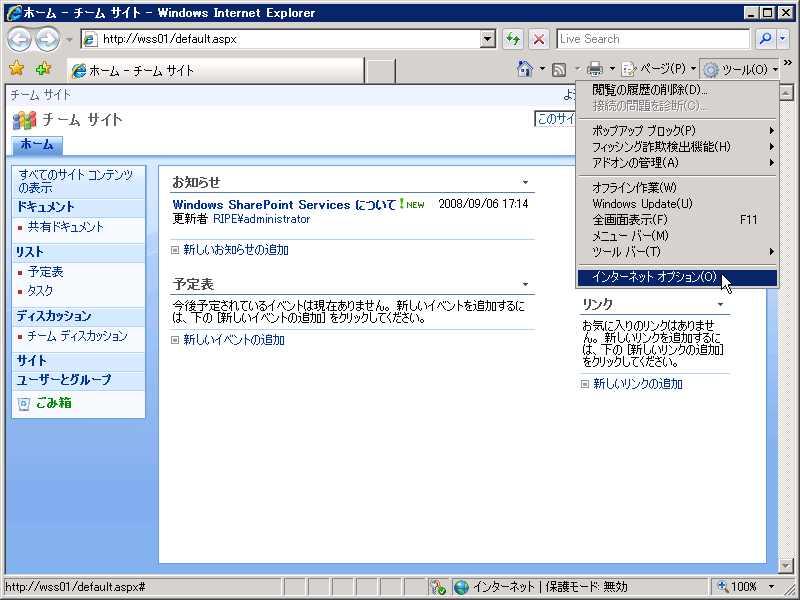Click the green Refresh page icon
Image resolution: width=800 pixels, height=600 pixels.
[513, 39]
